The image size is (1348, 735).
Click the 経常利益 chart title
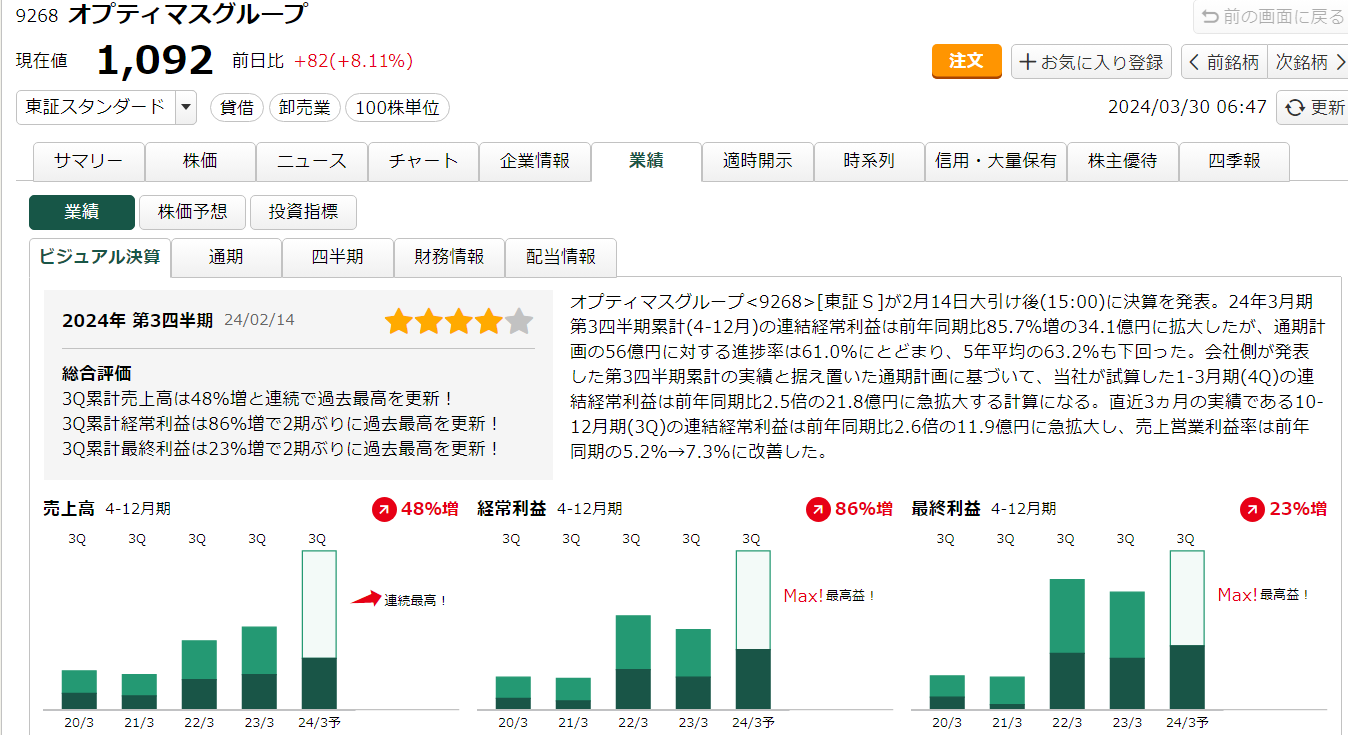click(512, 508)
